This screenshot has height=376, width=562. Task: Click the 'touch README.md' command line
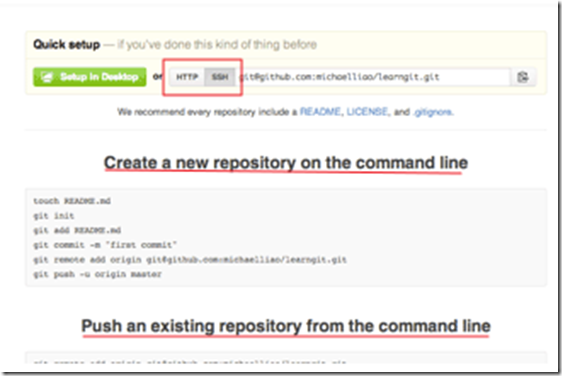click(72, 201)
